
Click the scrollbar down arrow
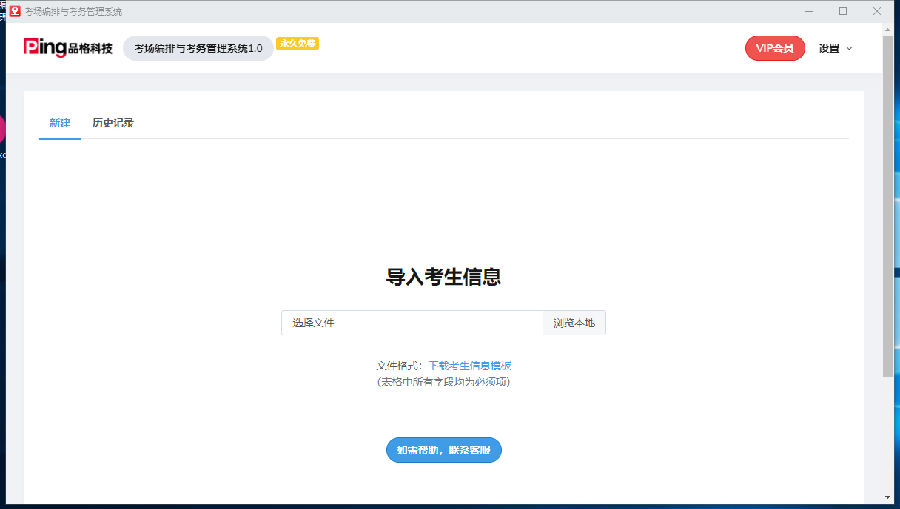coord(888,497)
